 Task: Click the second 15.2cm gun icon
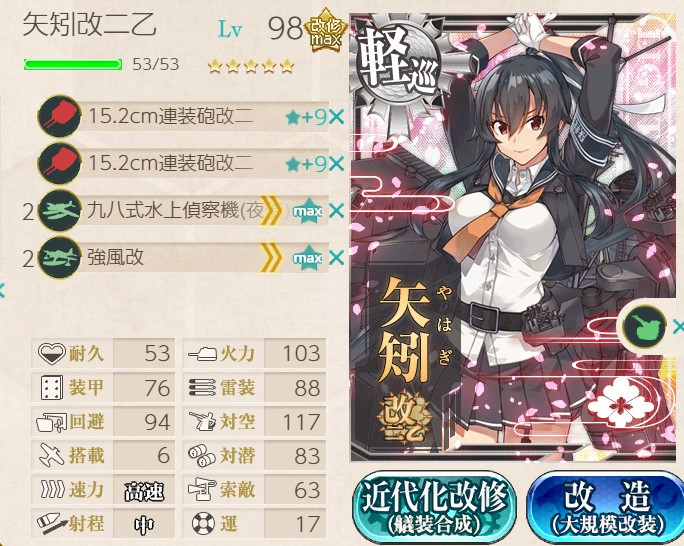(59, 164)
